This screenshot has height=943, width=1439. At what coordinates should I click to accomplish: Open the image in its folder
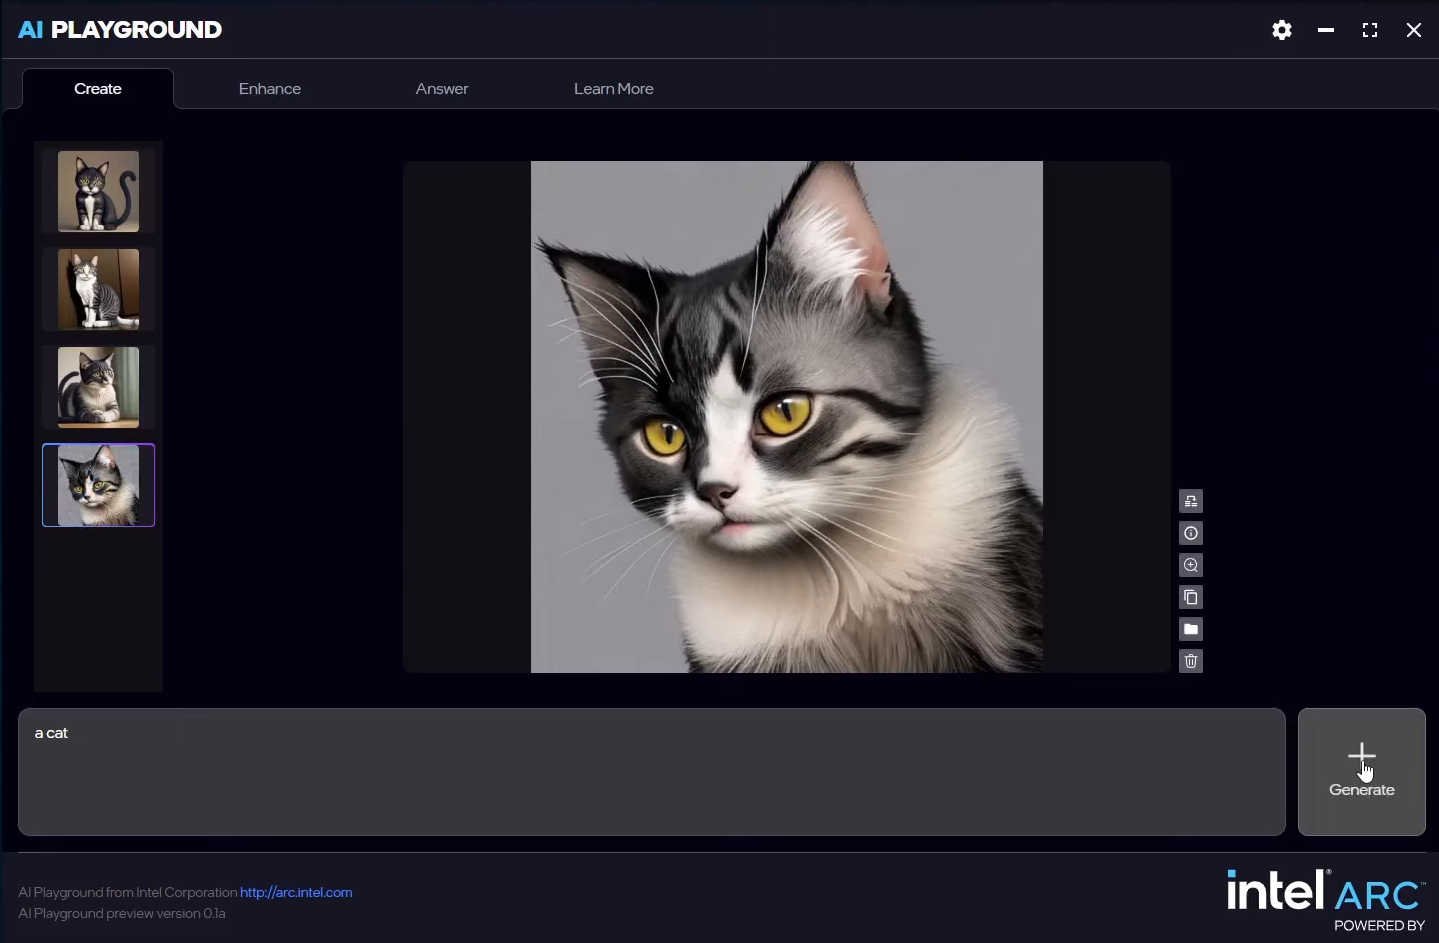(1190, 629)
